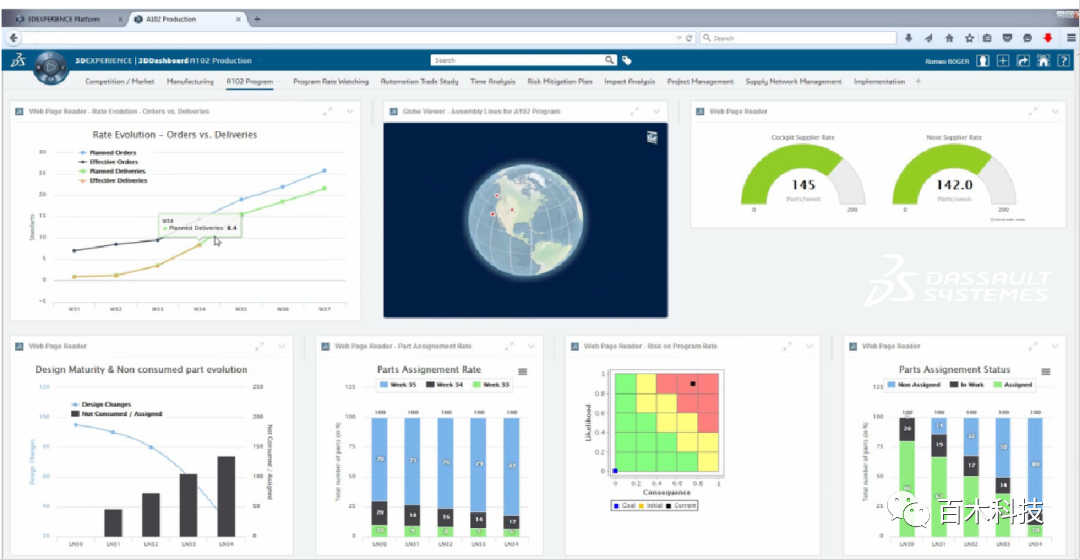Image resolution: width=1080 pixels, height=560 pixels.
Task: Switch to the Manufacturing tab
Action: (x=190, y=82)
